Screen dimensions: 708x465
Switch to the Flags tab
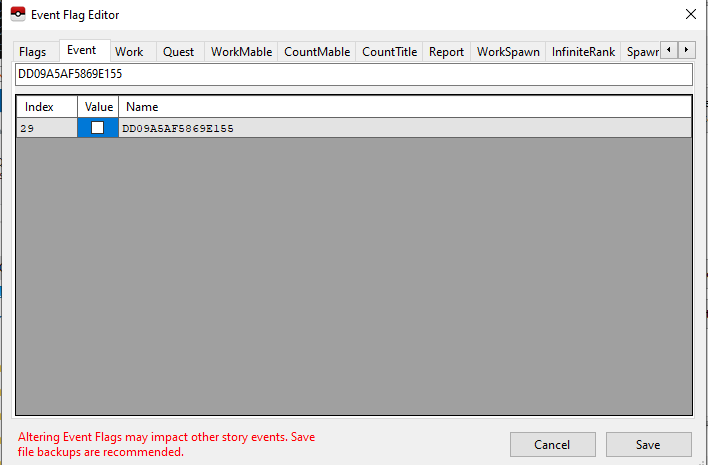[33, 52]
